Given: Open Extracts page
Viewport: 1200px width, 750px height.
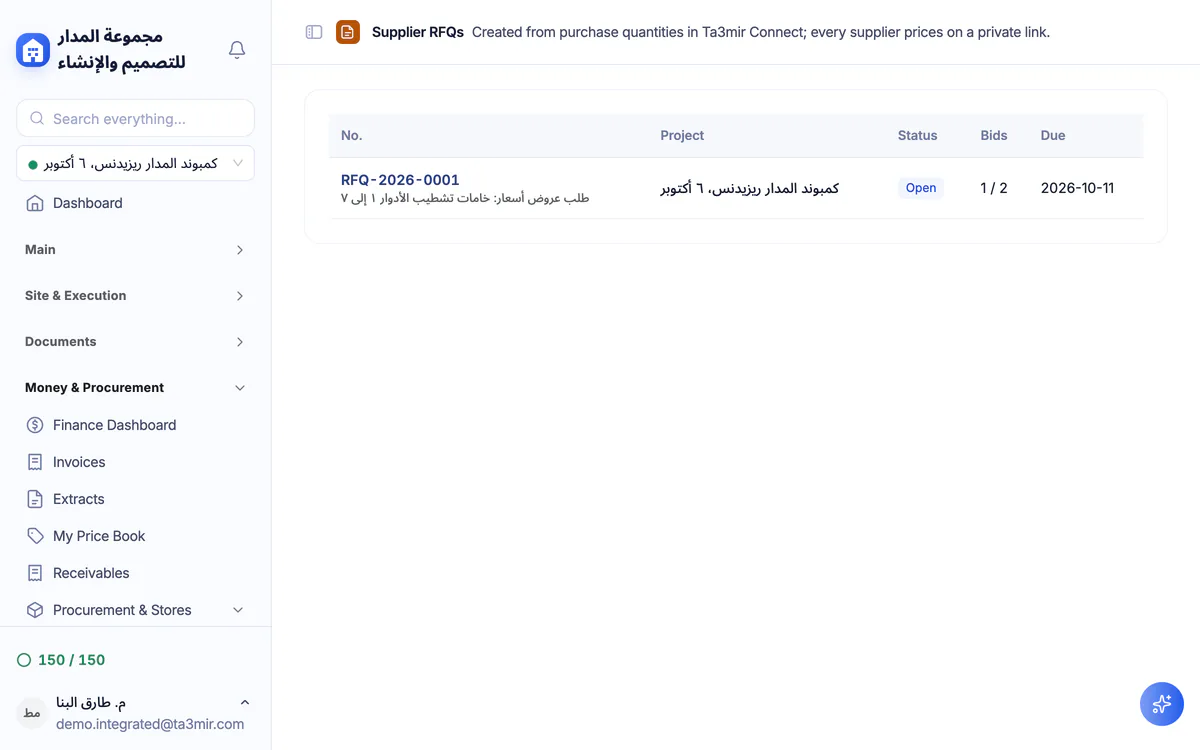Looking at the screenshot, I should [78, 499].
